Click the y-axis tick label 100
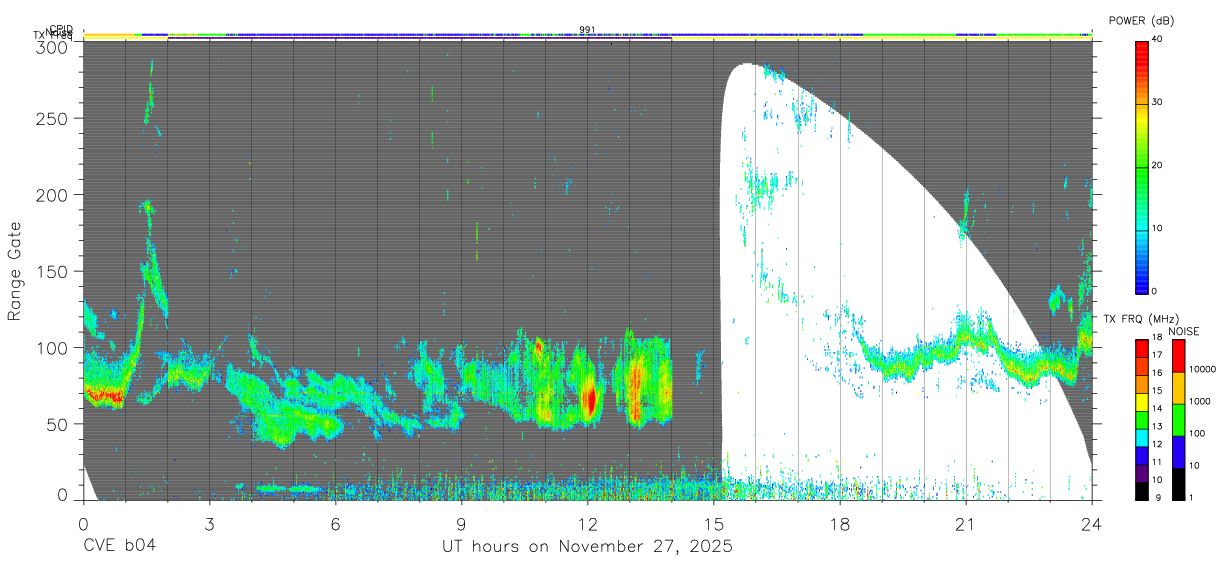The image size is (1228, 567). coord(53,347)
